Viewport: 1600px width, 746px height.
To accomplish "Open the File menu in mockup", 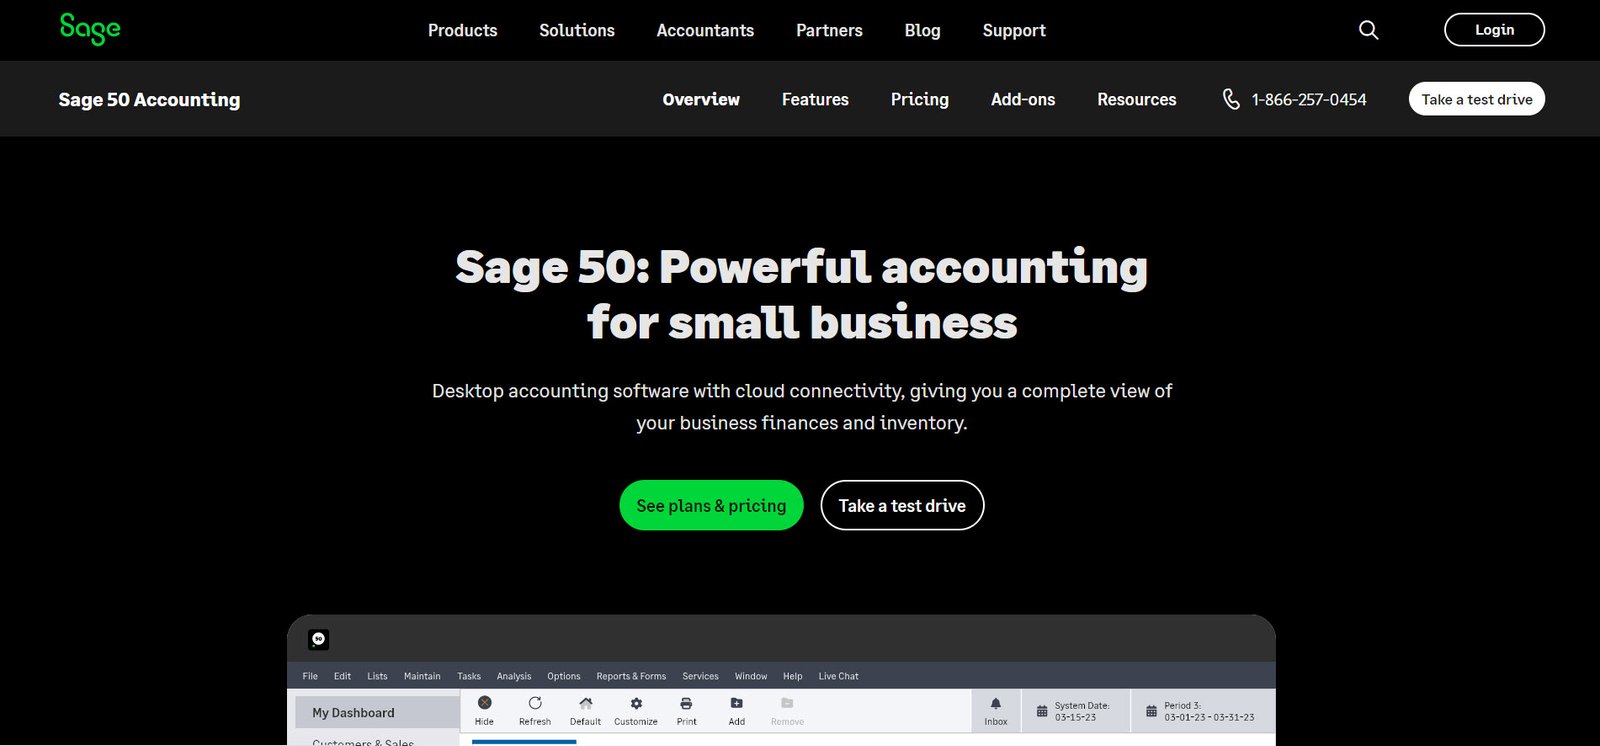I will coord(310,676).
